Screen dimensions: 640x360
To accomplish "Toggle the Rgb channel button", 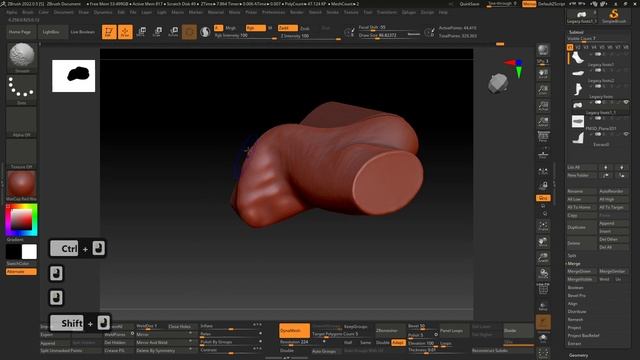I will 256,28.
